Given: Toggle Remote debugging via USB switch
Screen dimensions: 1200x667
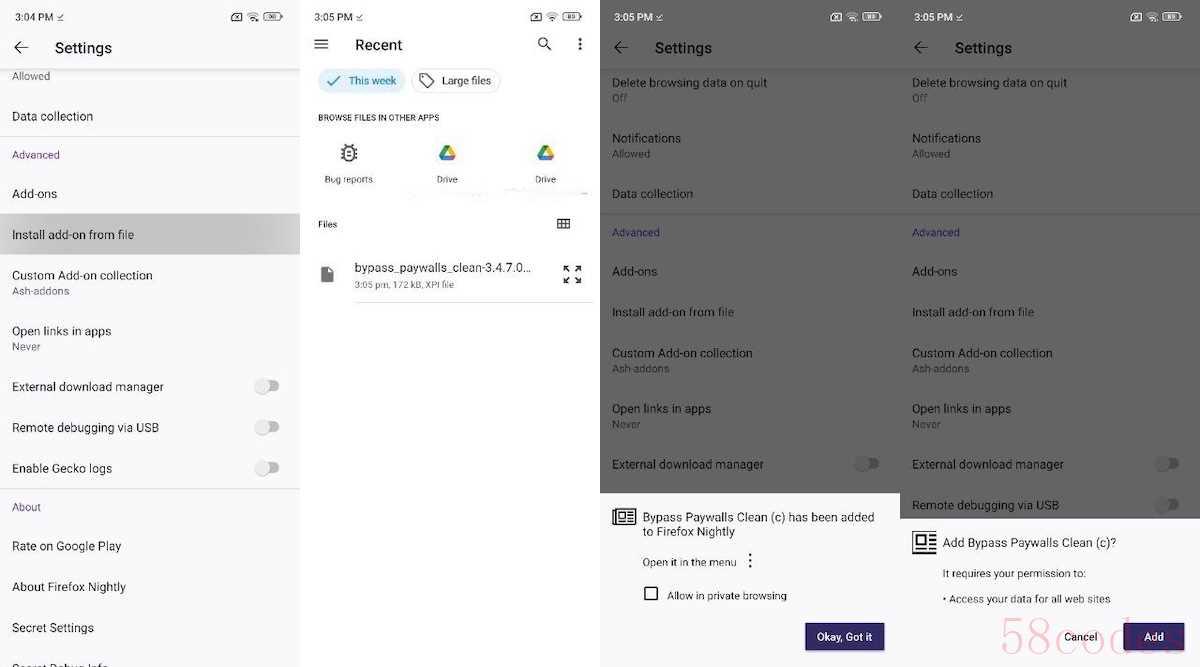Looking at the screenshot, I should click(x=267, y=427).
